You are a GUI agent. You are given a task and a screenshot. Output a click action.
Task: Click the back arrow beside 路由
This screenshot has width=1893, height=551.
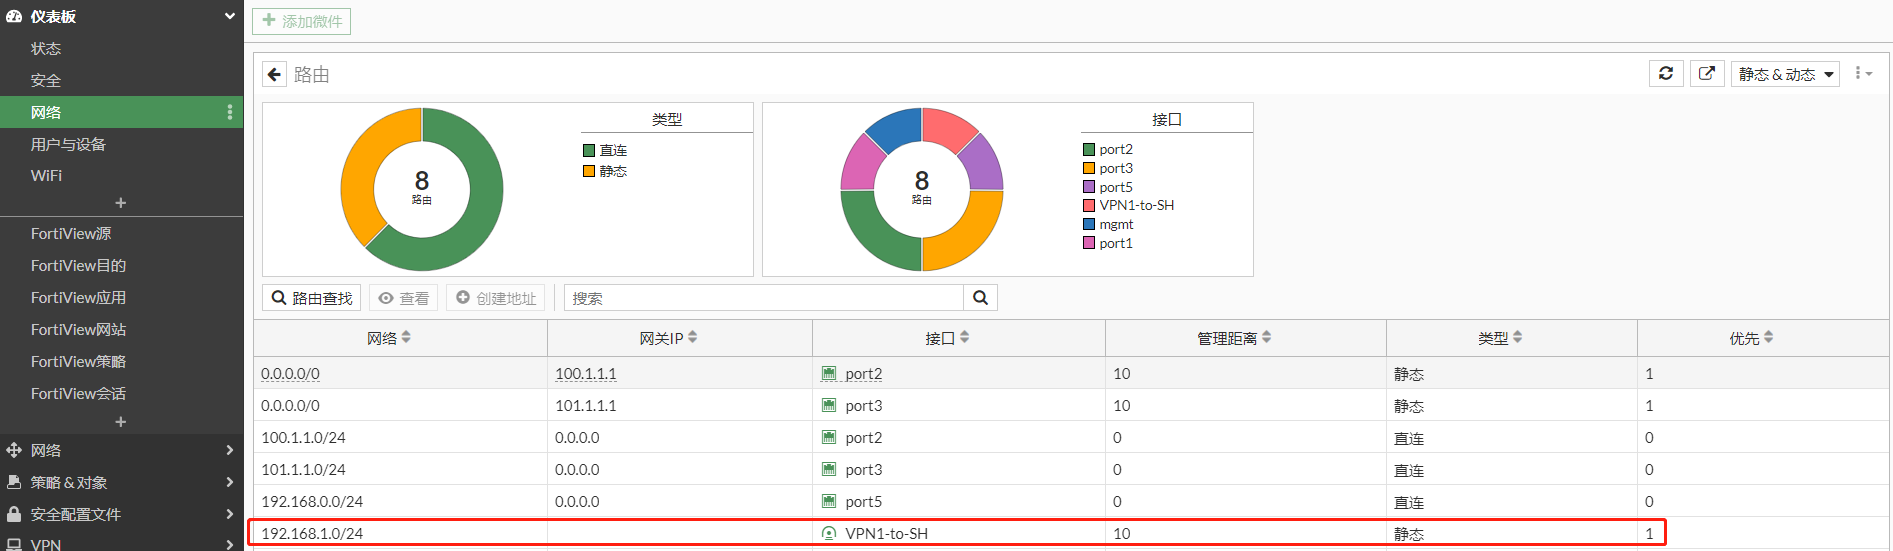[x=274, y=75]
